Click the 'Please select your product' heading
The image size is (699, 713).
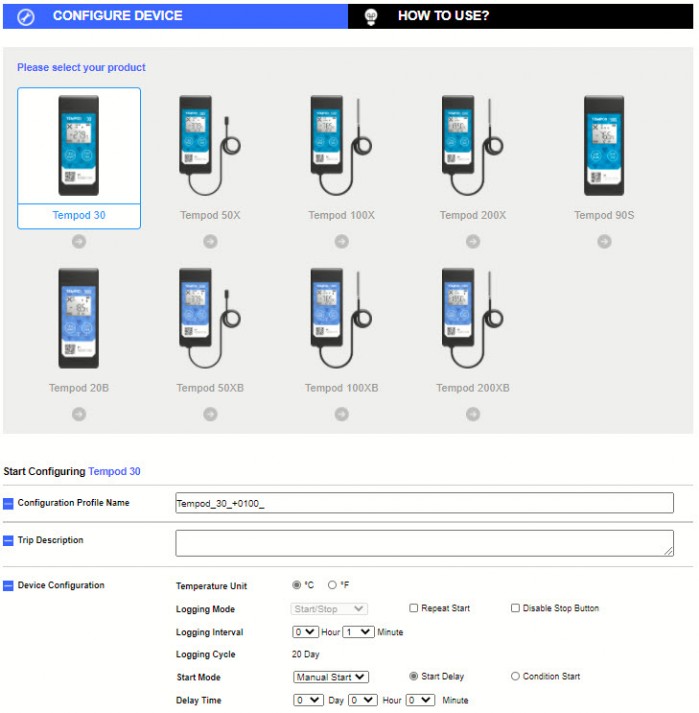click(x=81, y=67)
